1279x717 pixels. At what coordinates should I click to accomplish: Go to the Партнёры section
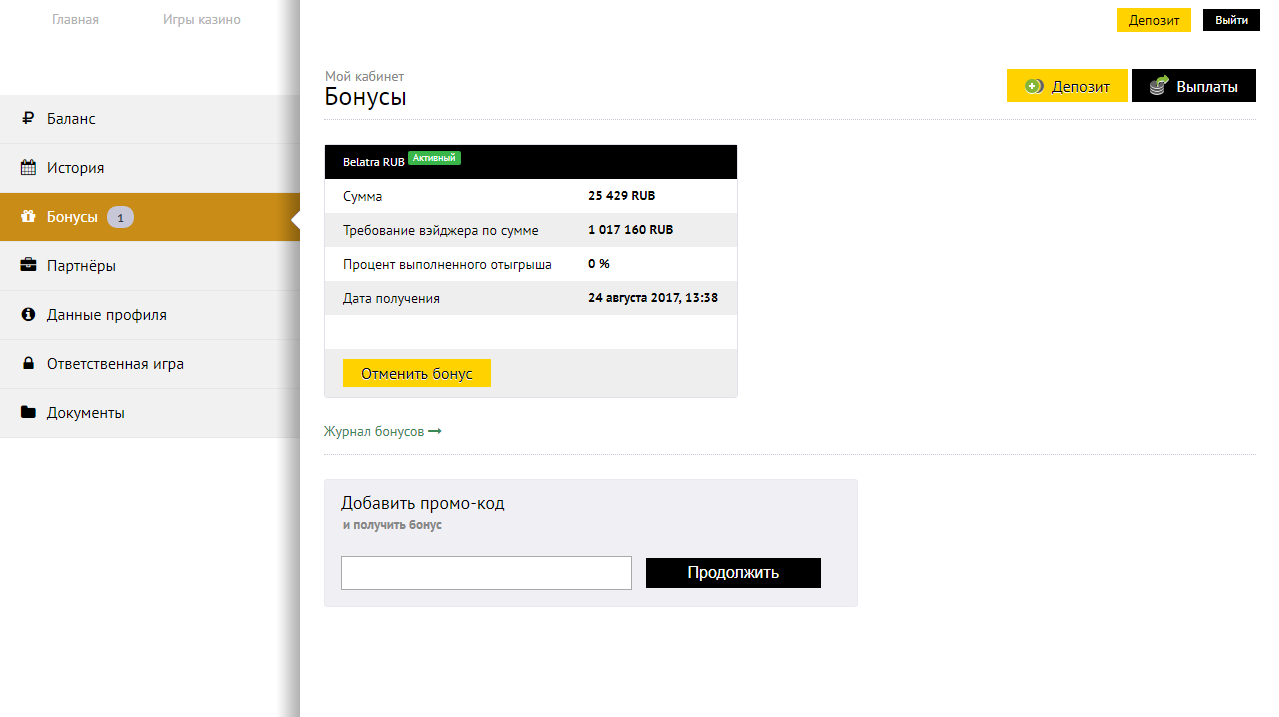(150, 266)
